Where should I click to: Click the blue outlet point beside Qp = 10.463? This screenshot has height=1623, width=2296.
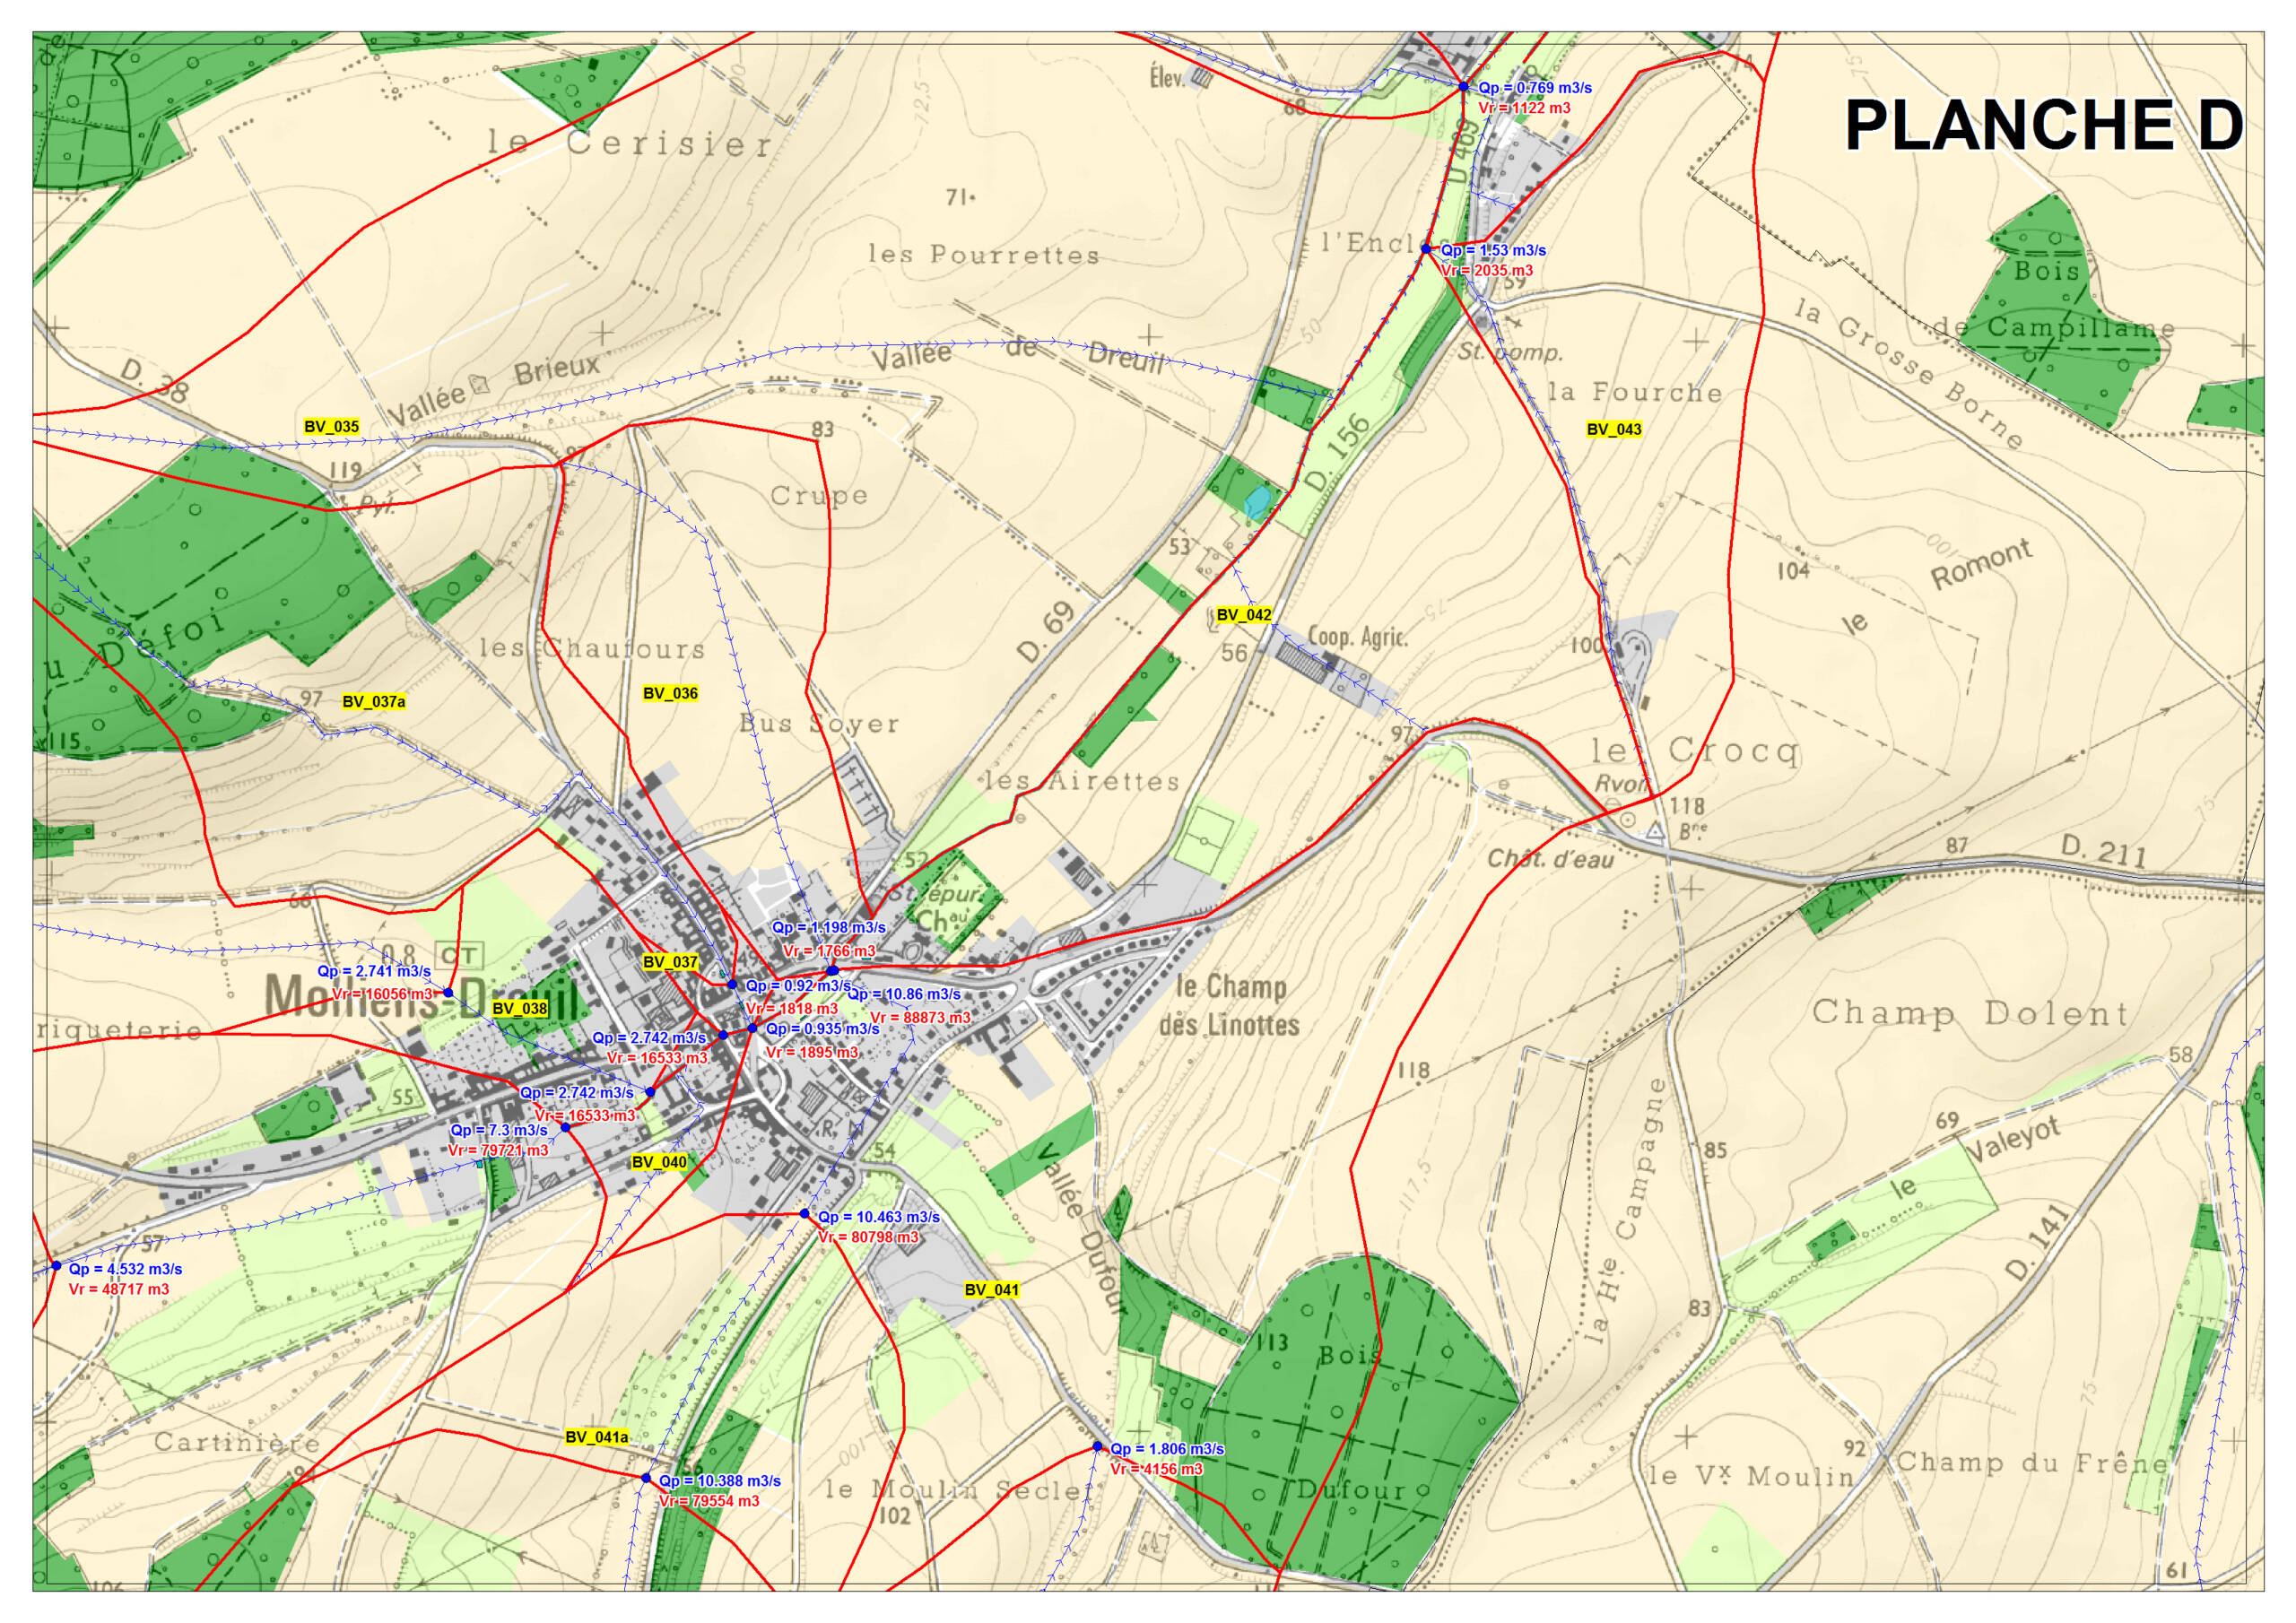point(804,1214)
